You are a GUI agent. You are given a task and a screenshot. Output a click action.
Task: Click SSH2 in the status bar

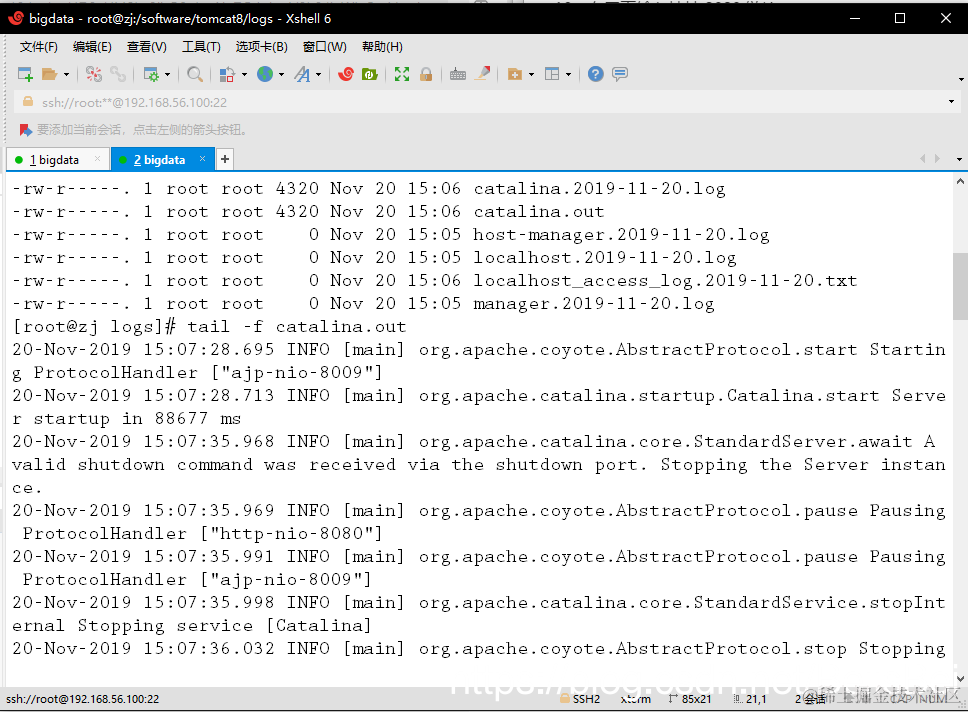pyautogui.click(x=586, y=699)
